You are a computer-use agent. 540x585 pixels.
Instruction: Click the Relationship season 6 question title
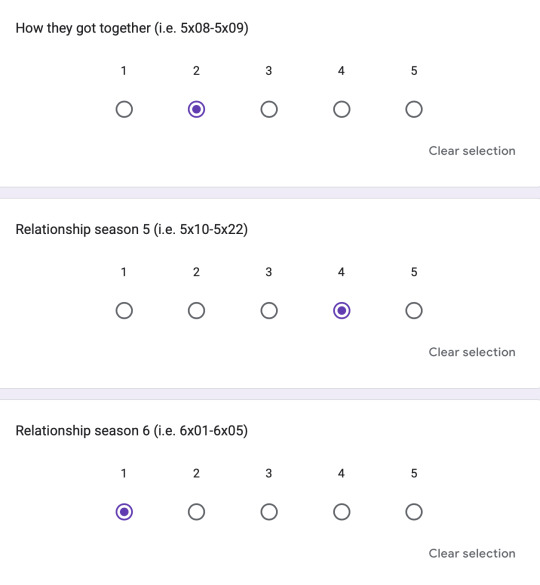[132, 431]
